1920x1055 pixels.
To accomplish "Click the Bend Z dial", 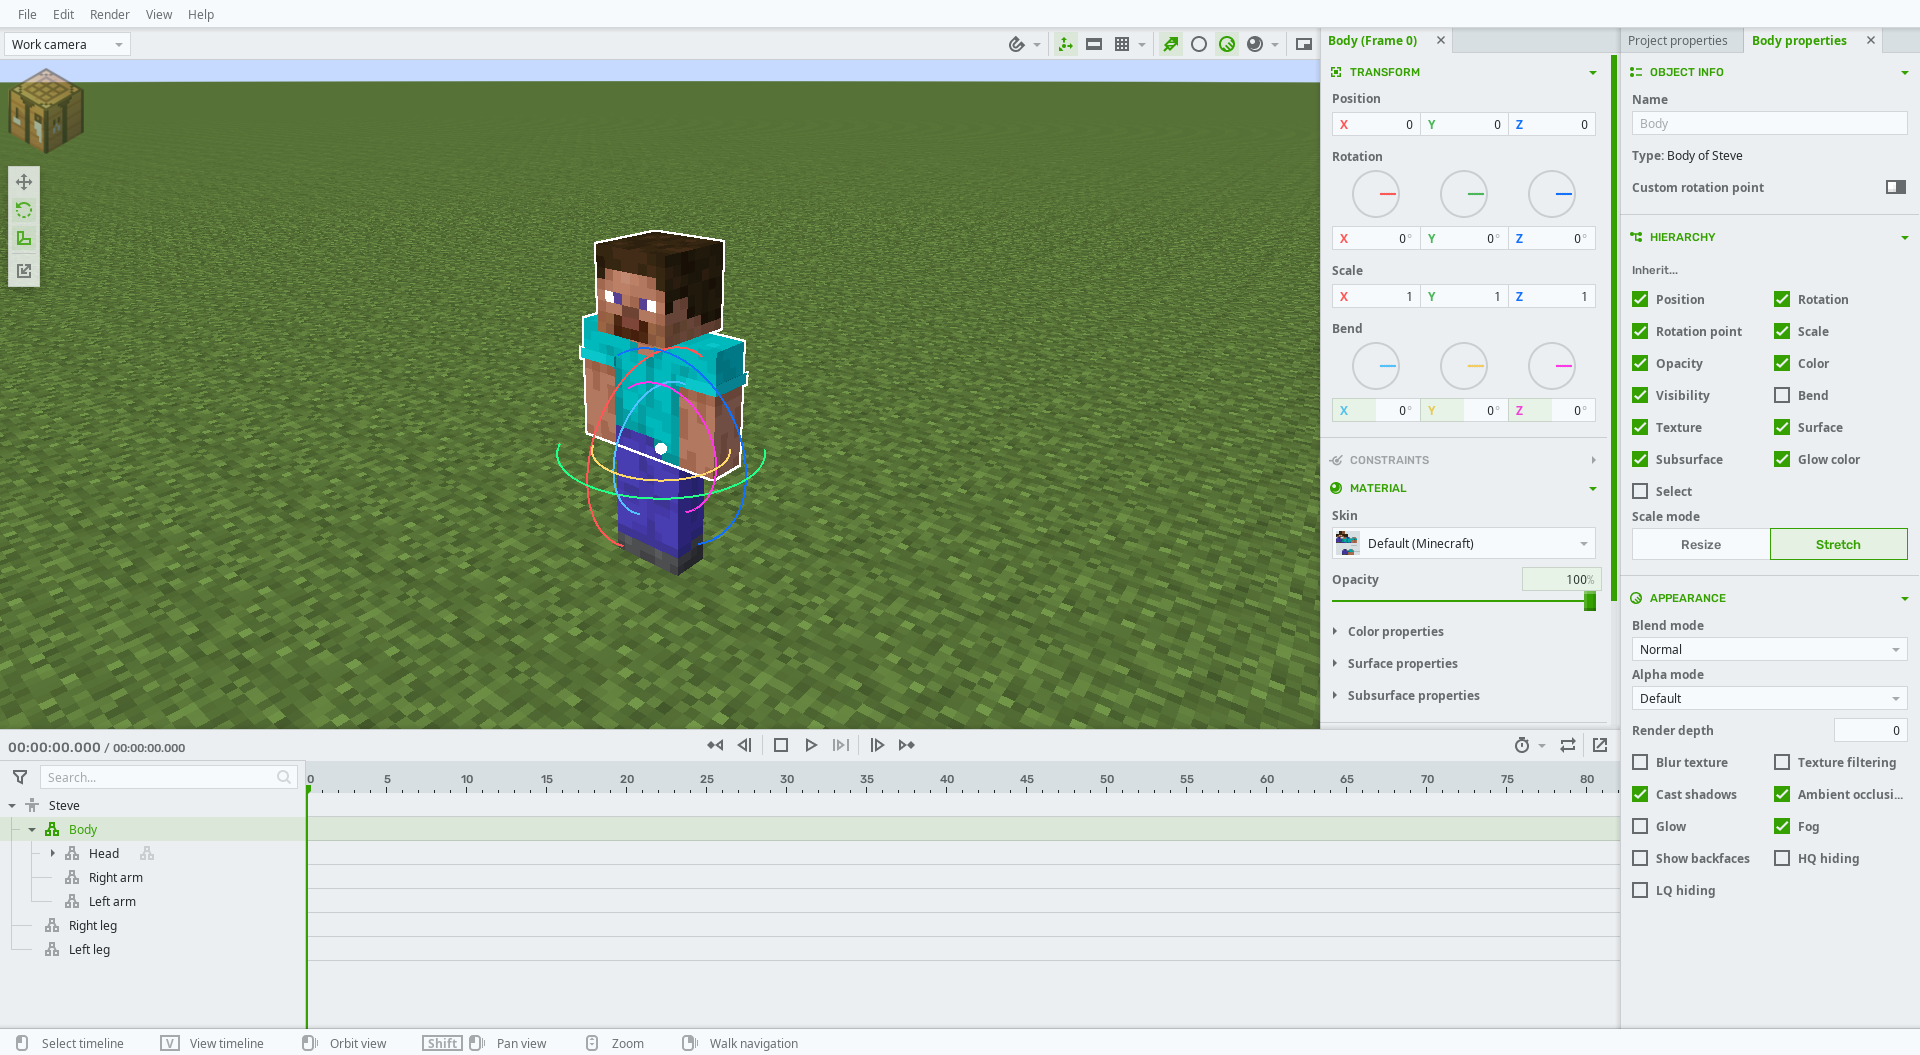I will tap(1552, 366).
